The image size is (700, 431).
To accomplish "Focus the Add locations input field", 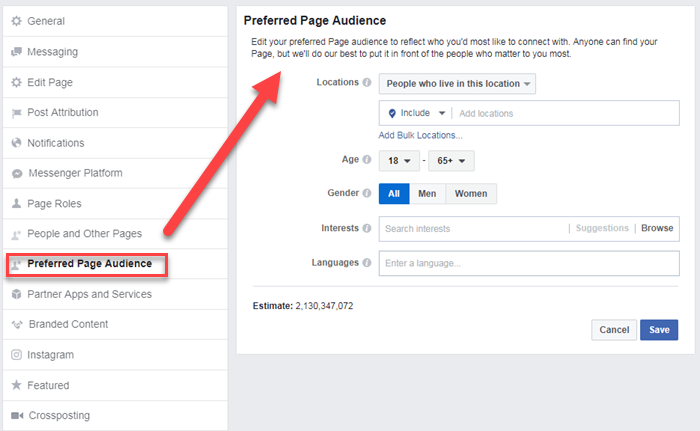I will click(x=566, y=113).
